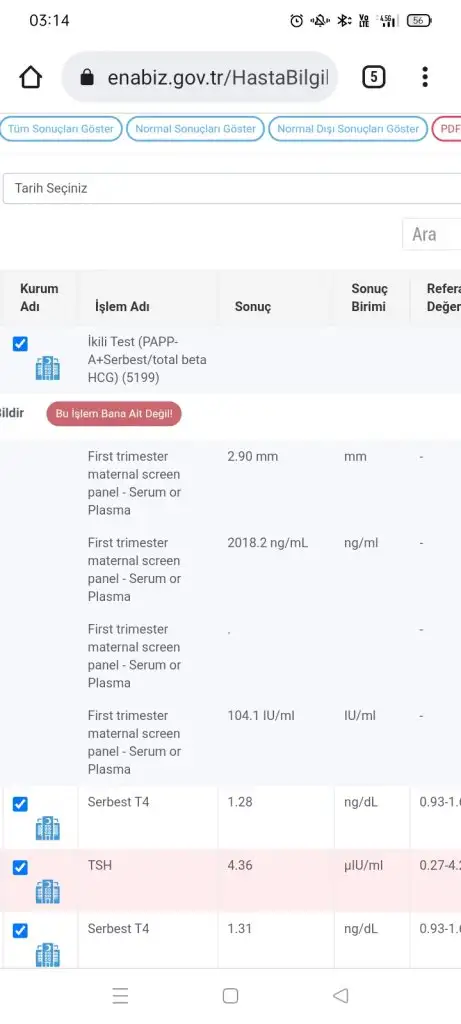Screen dimensions: 461x1024
Task: Open the browser tab switcher showing 5
Action: (374, 77)
